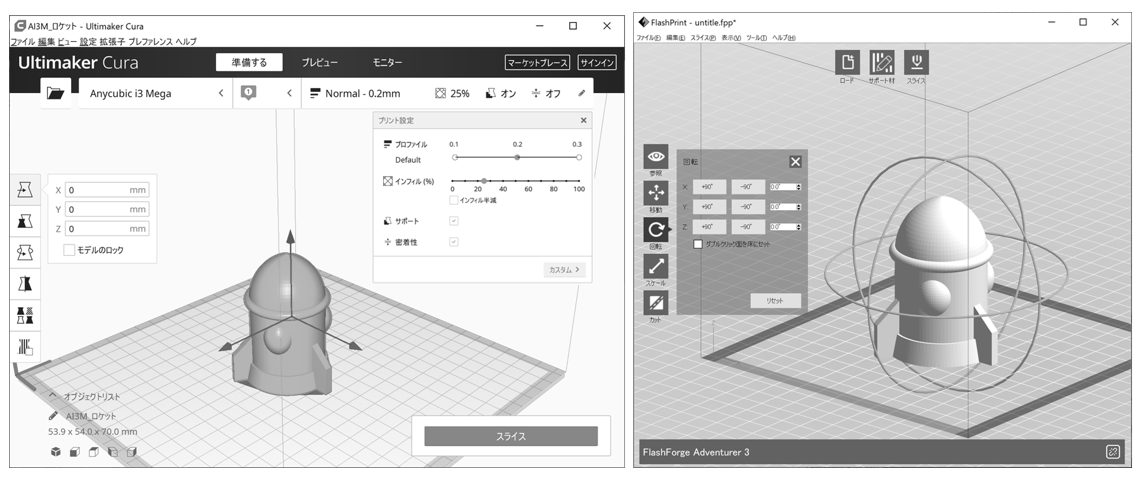This screenshot has height=484, width=1144.
Task: Collapse the オブジェクトリスト object list
Action: point(53,396)
